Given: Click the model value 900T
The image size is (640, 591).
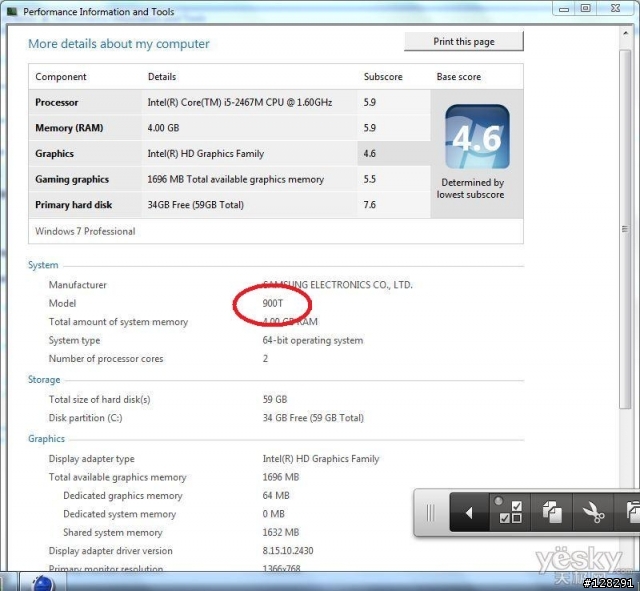Looking at the screenshot, I should [273, 303].
